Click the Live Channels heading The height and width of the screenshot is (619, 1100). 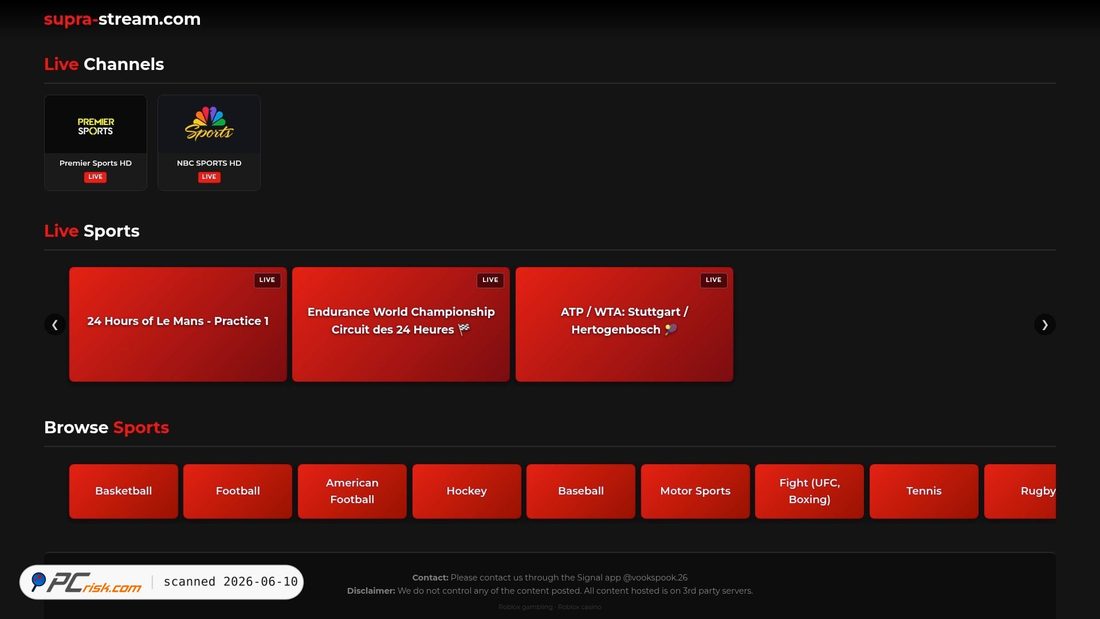(x=104, y=64)
